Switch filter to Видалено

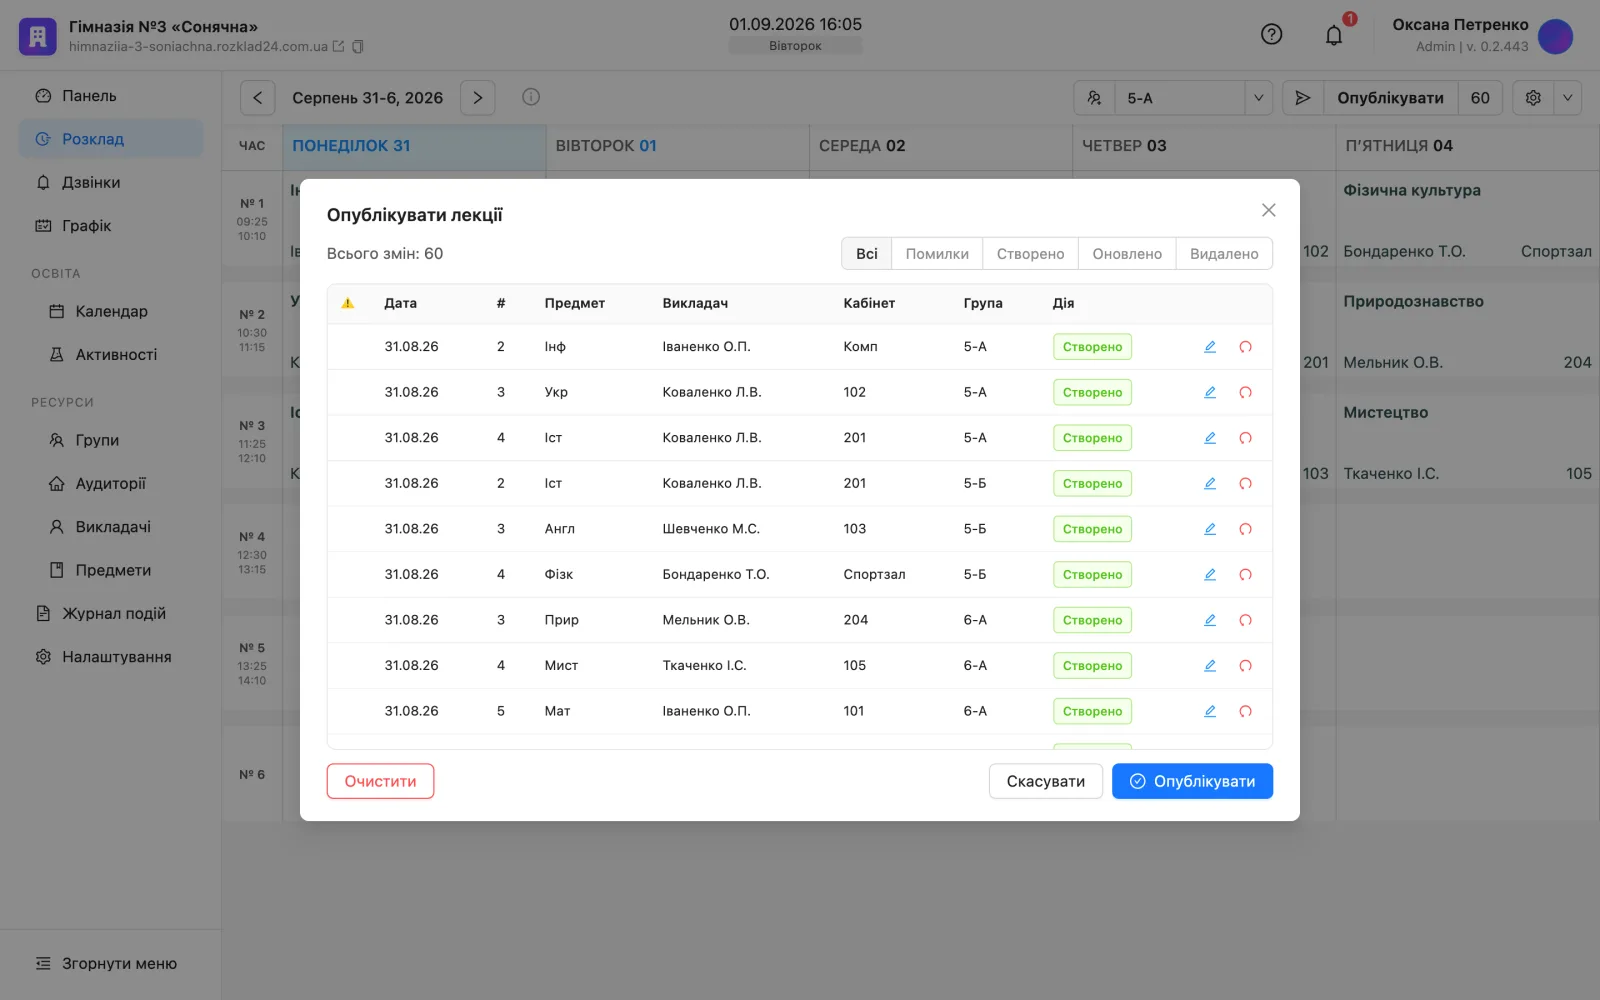point(1224,254)
